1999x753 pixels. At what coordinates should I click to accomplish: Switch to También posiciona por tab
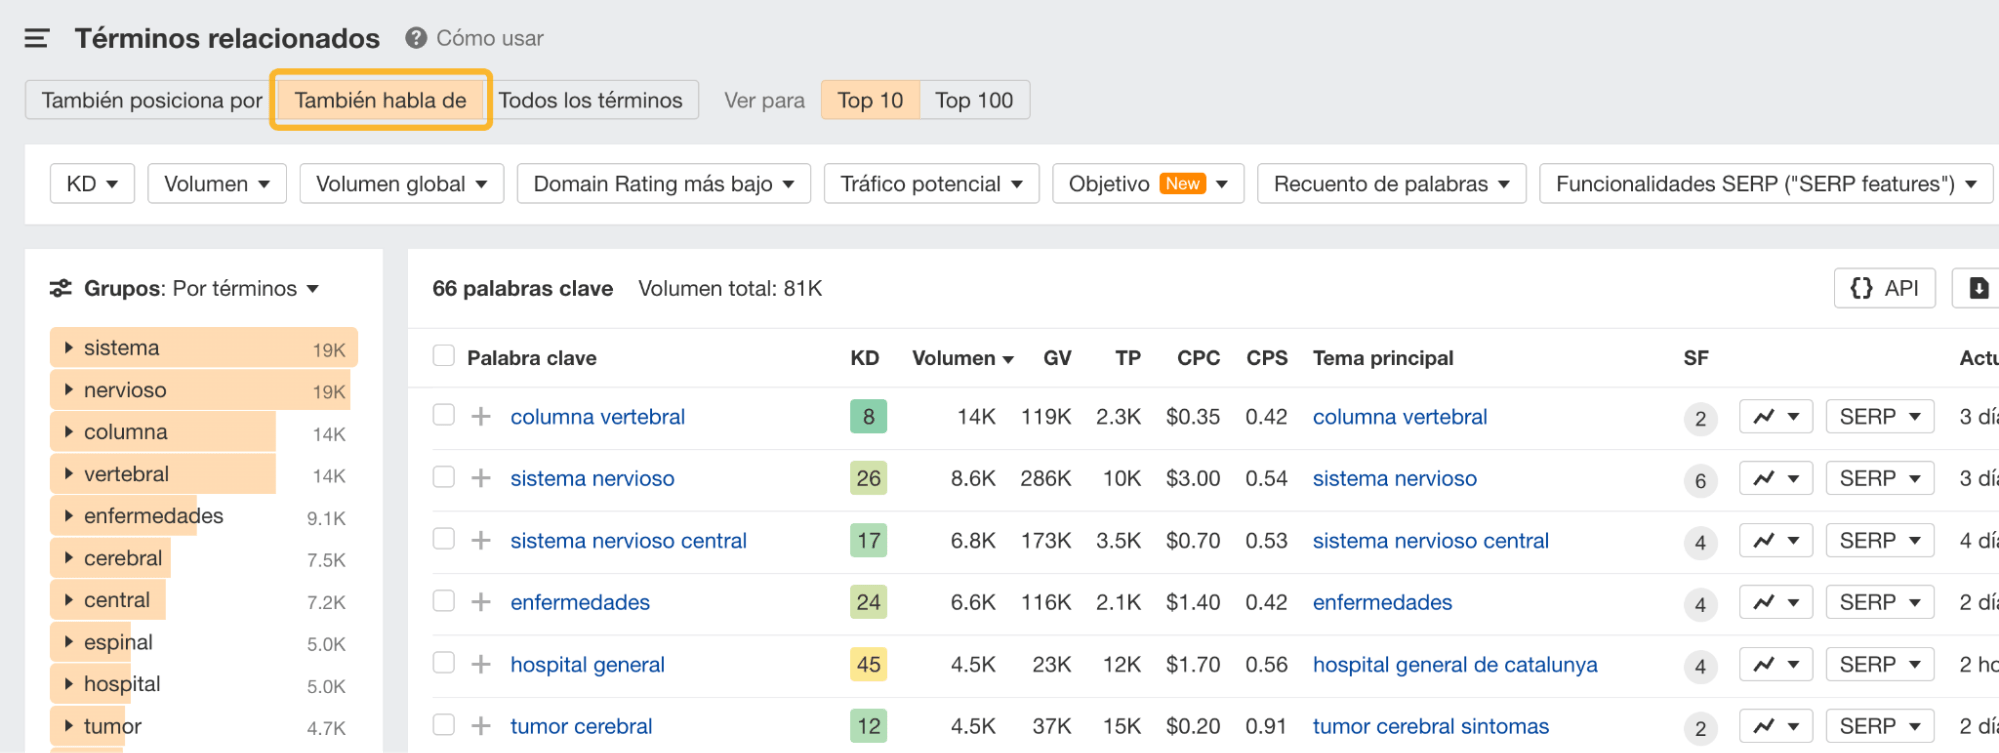(x=151, y=100)
